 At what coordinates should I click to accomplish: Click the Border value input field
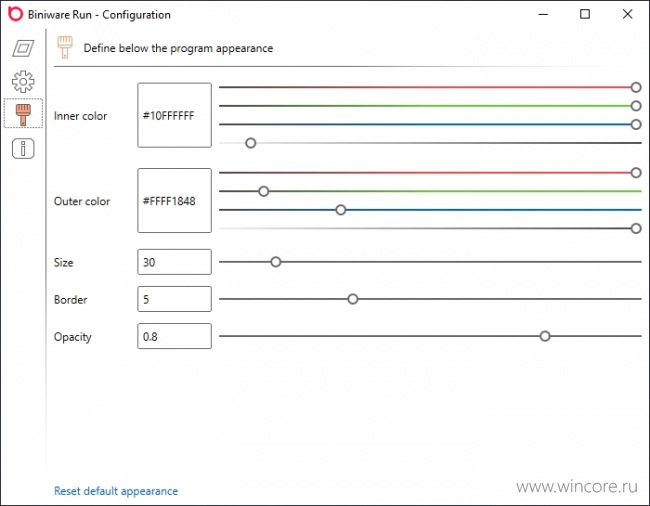pyautogui.click(x=175, y=299)
